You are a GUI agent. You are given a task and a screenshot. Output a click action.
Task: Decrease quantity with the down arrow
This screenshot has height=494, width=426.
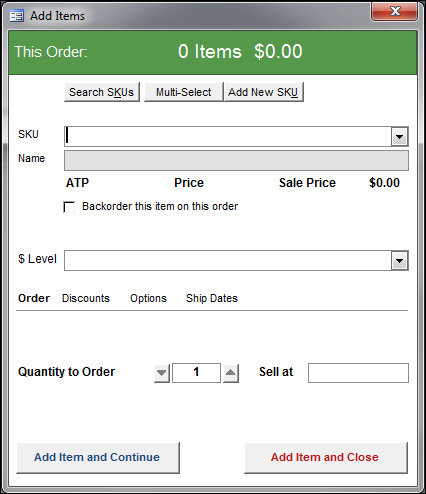[x=162, y=373]
